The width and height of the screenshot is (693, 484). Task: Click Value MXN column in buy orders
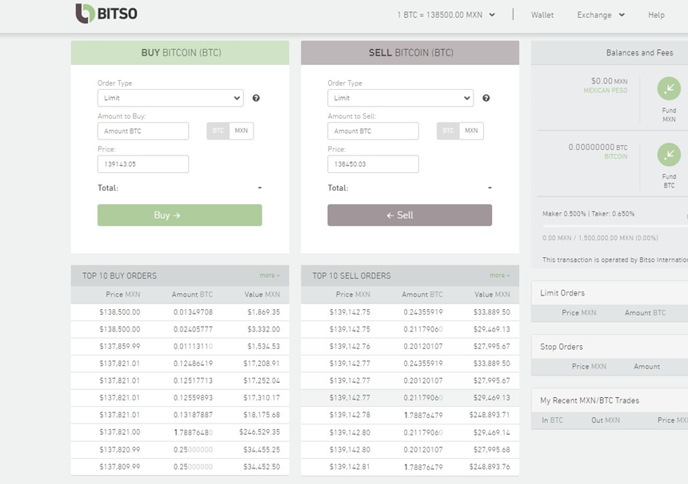(x=262, y=294)
